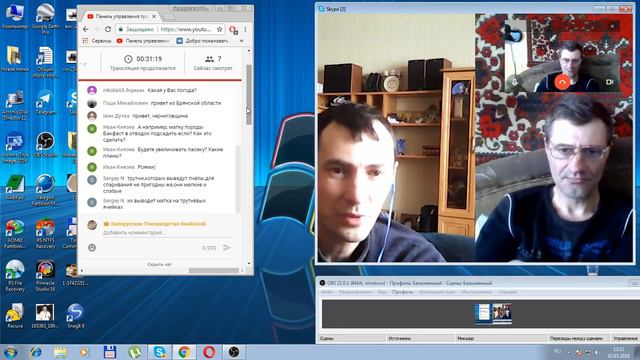Image resolution: width=640 pixels, height=360 pixels.
Task: Open the Коллекция сцен menu in OBS
Action: coord(437,292)
